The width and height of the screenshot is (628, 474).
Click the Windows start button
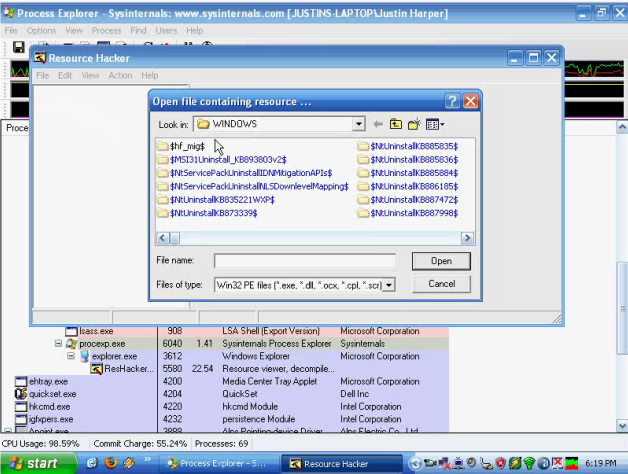tap(37, 463)
